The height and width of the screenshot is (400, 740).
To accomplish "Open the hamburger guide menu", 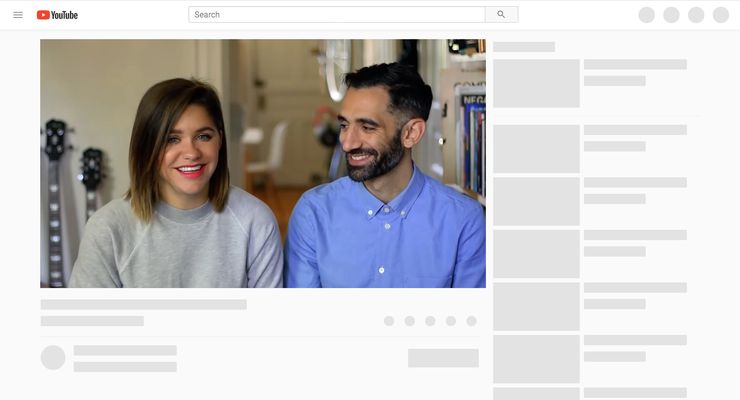I will click(18, 15).
